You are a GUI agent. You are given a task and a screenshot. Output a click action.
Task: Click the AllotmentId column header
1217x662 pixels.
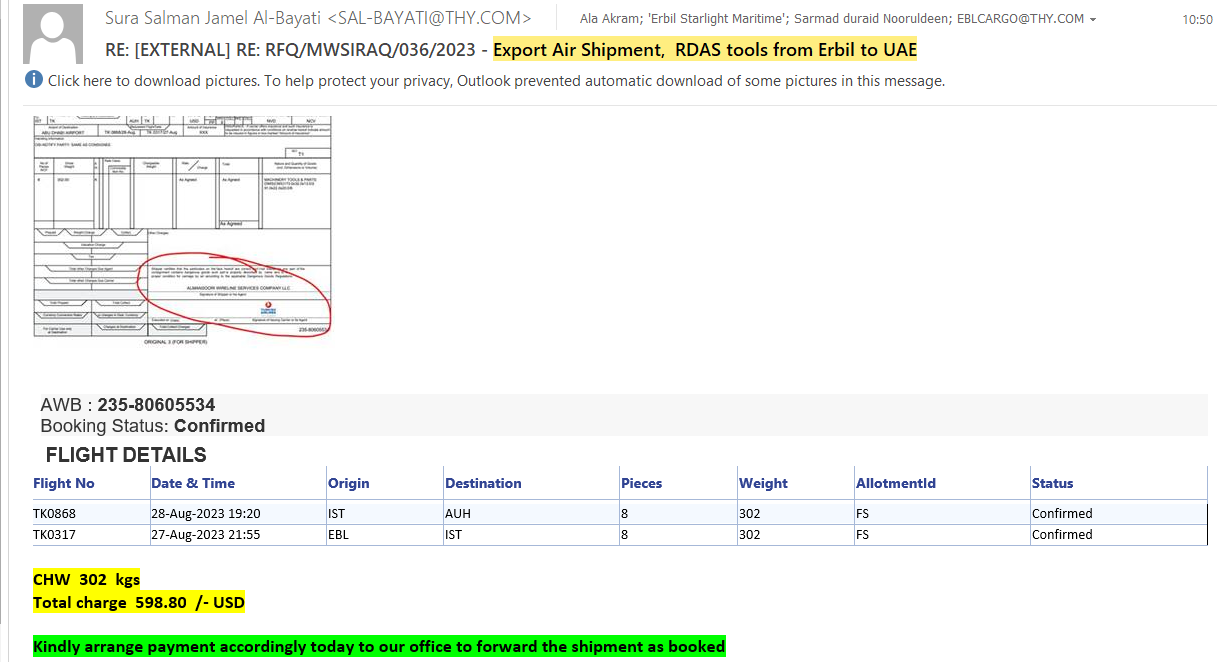point(895,483)
